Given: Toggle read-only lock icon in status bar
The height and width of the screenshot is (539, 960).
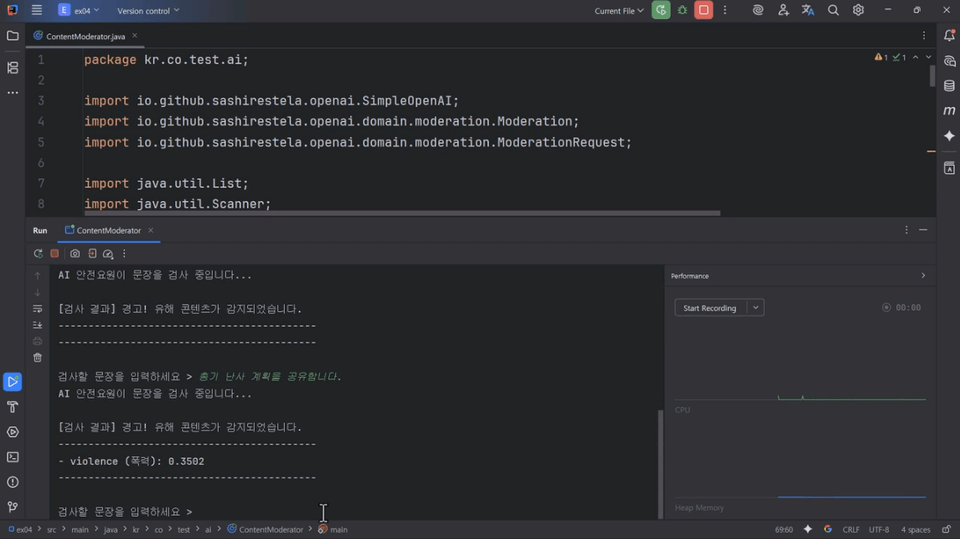Looking at the screenshot, I should [947, 529].
